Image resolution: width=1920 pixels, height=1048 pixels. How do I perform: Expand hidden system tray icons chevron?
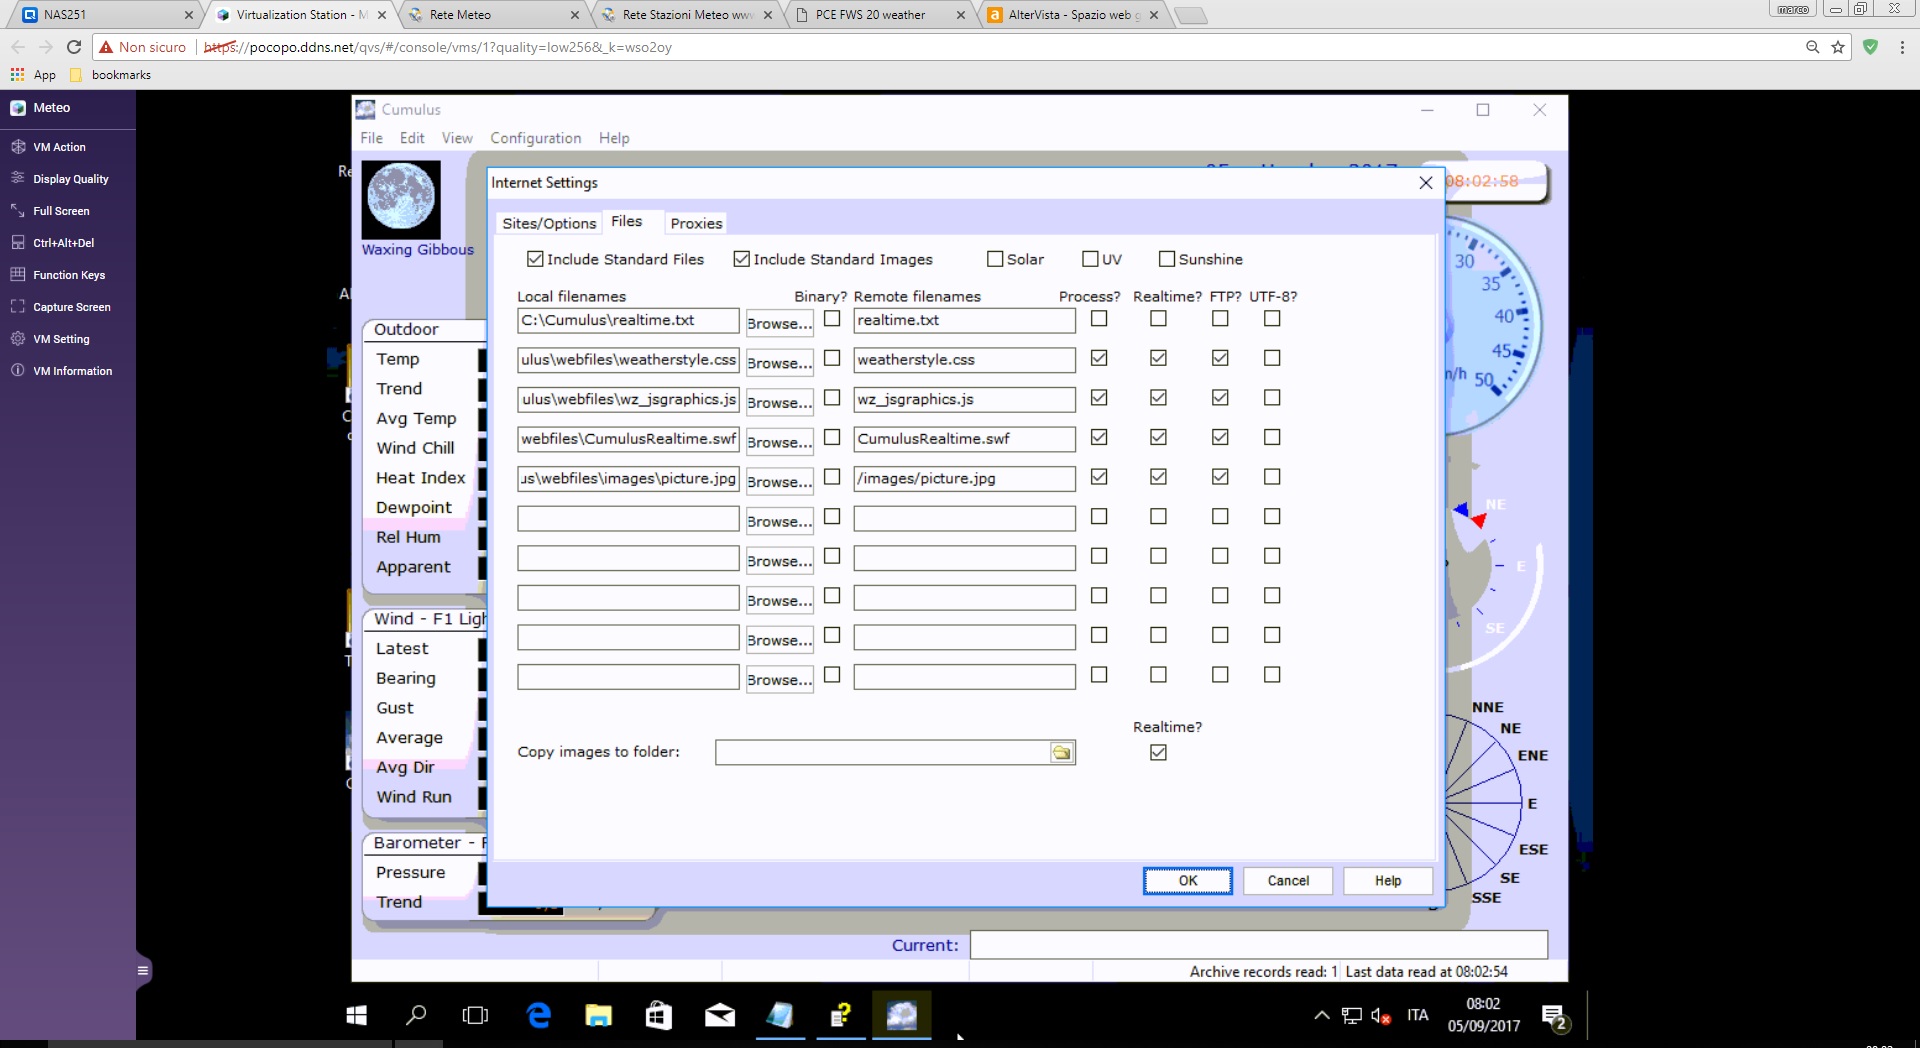pos(1321,1016)
